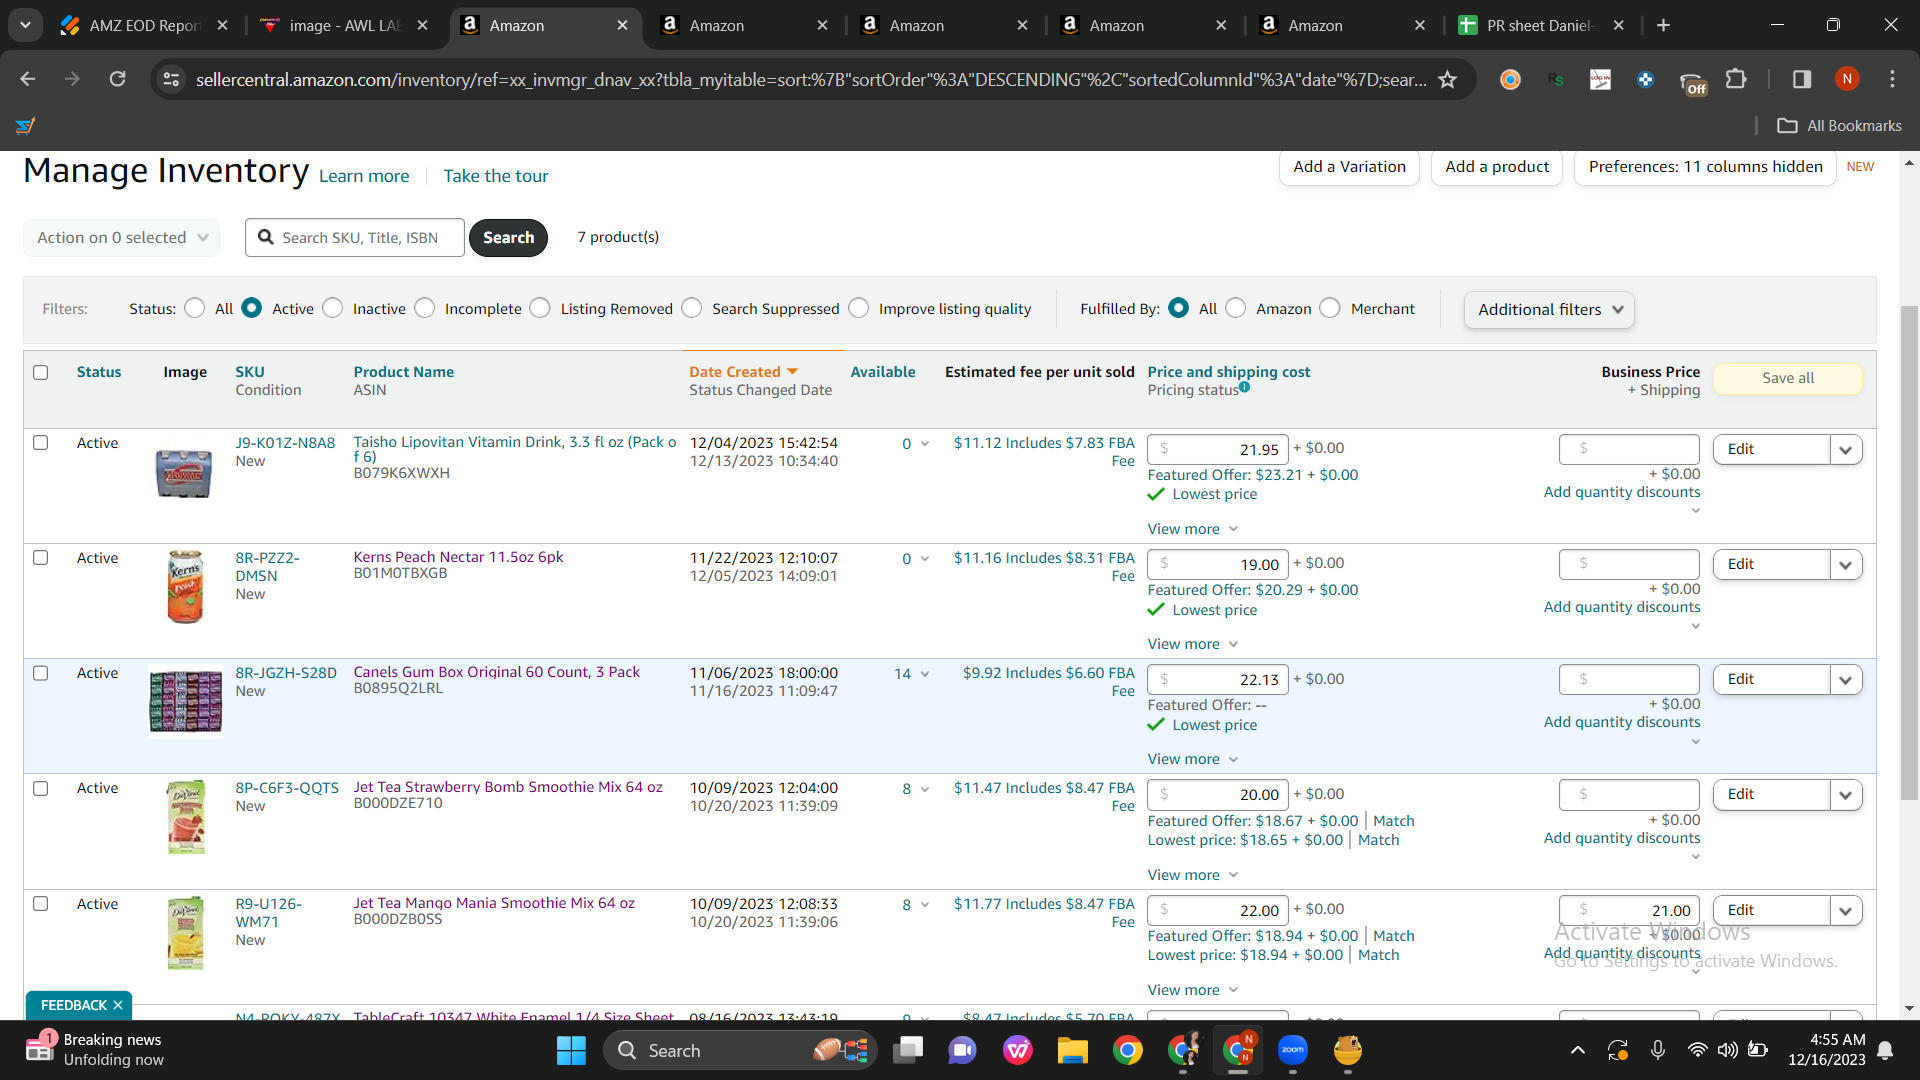Expand available quantity arrow for Canels Gum
This screenshot has height=1080, width=1920.
pos(925,674)
